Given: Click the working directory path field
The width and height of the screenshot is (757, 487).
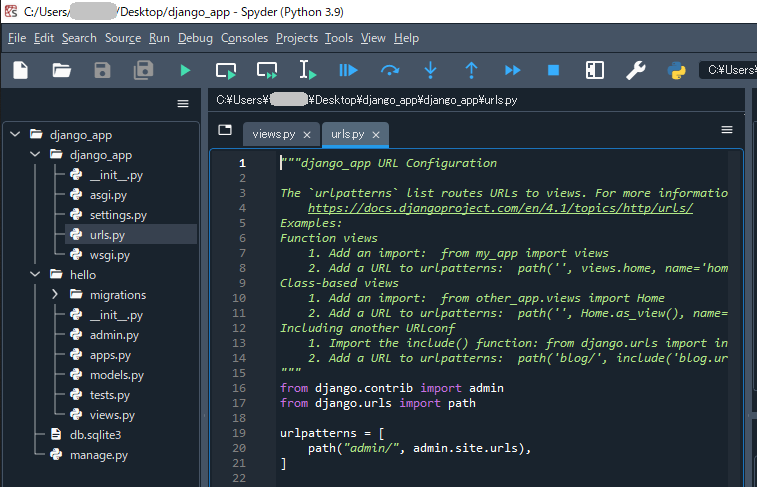Looking at the screenshot, I should (x=728, y=70).
